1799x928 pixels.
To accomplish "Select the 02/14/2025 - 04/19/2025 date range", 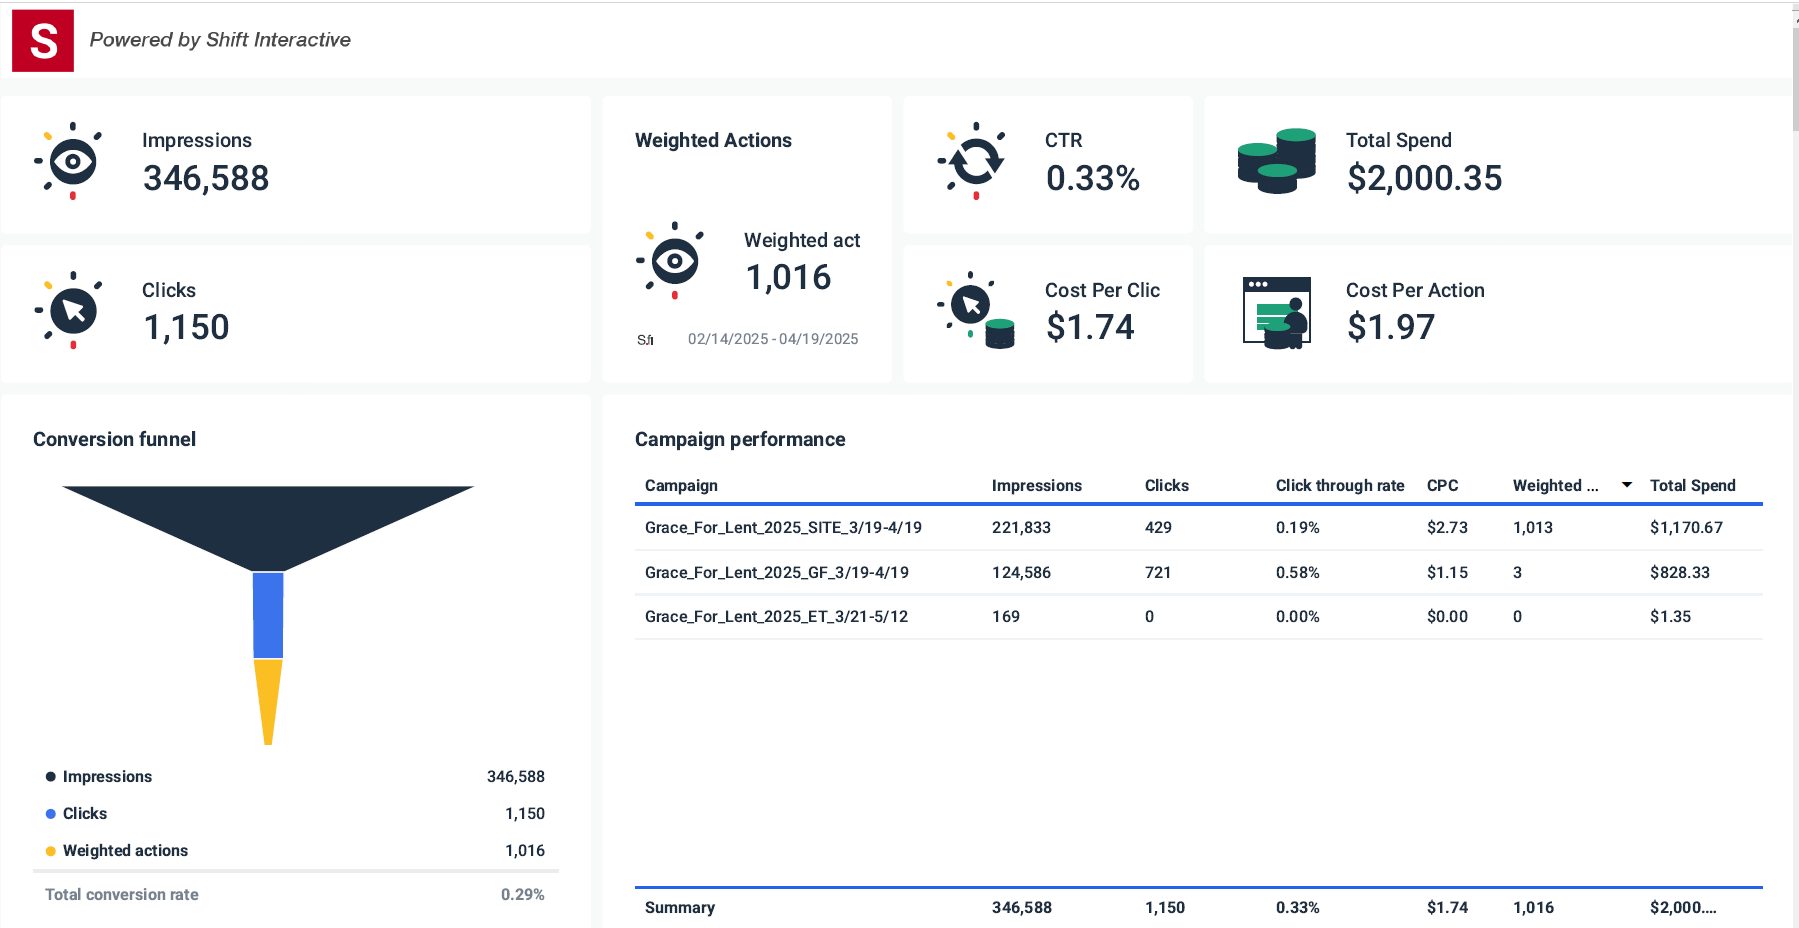I will [773, 339].
